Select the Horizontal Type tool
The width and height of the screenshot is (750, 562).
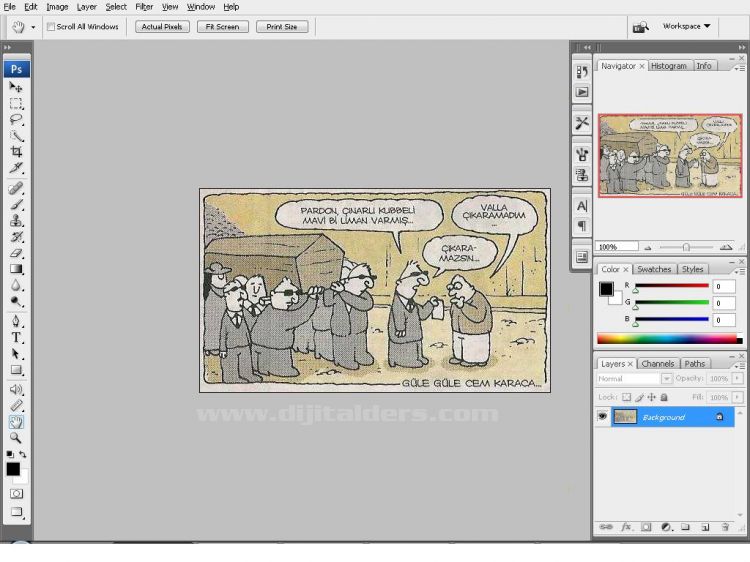(16, 338)
